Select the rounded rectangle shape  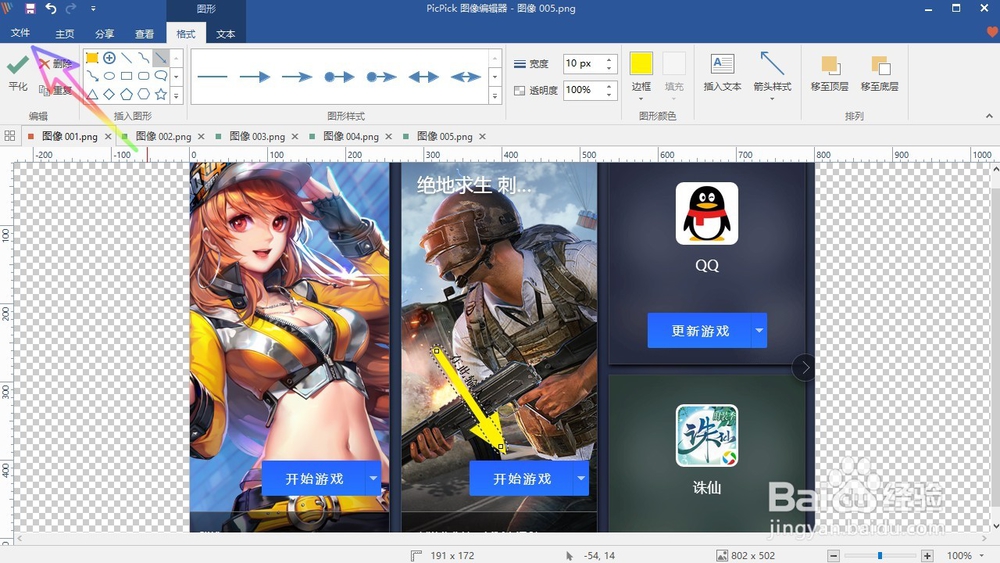coord(143,76)
